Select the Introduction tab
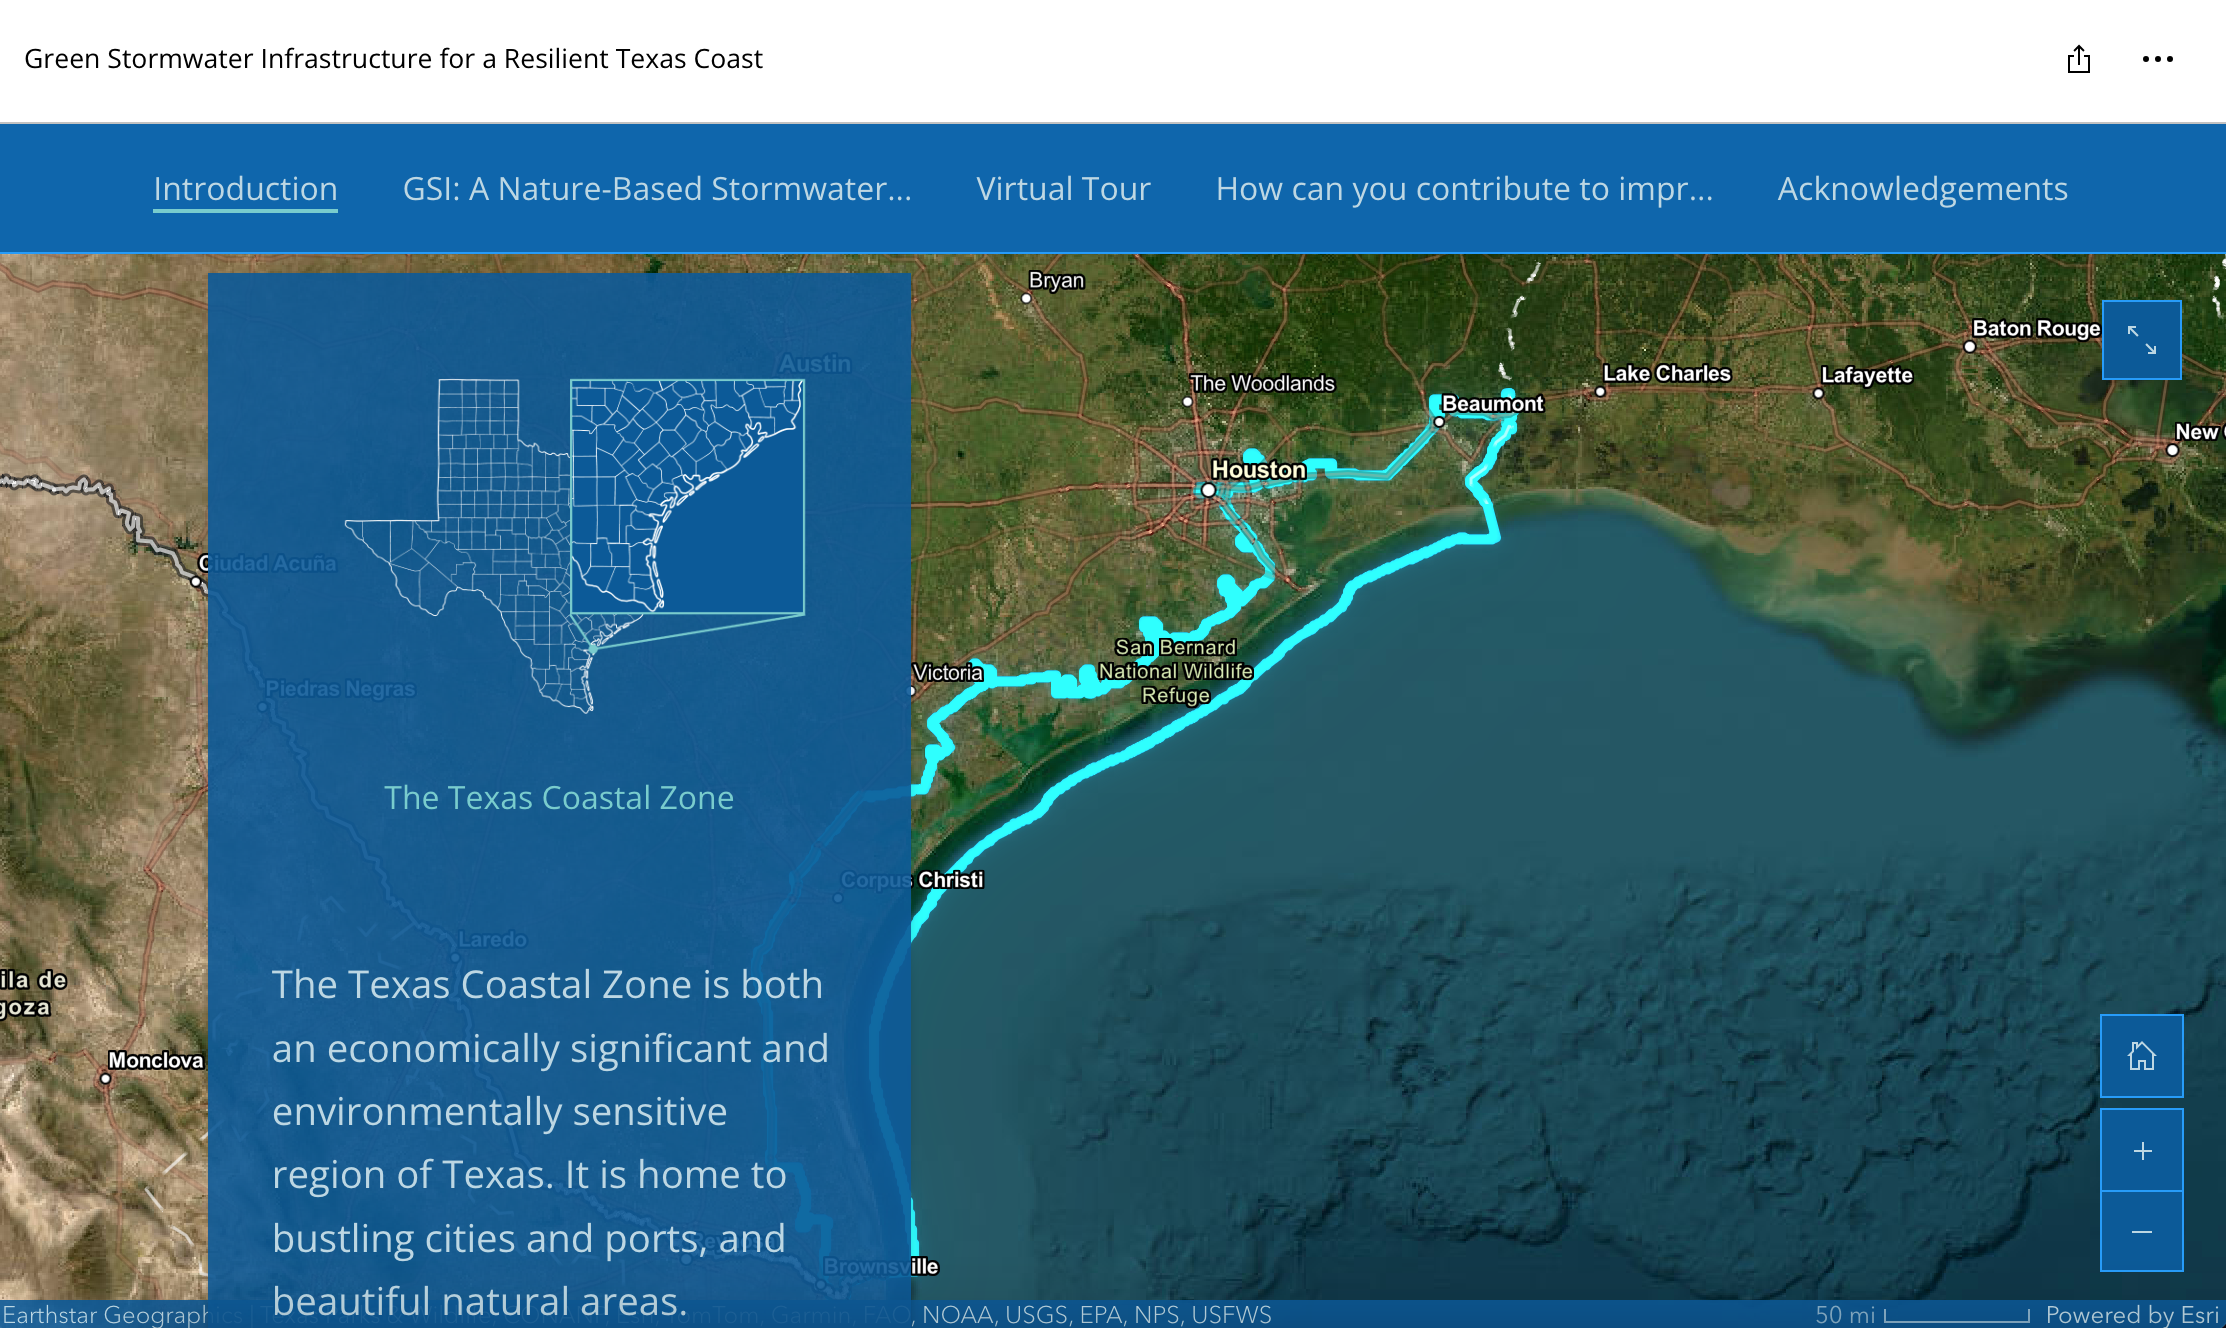Screen dimensions: 2226x1328 pos(245,189)
